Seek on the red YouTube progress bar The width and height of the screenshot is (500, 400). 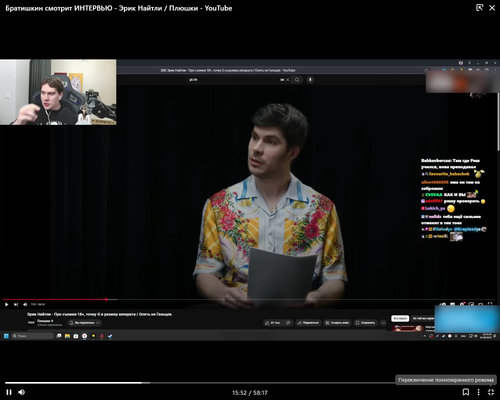[248, 300]
